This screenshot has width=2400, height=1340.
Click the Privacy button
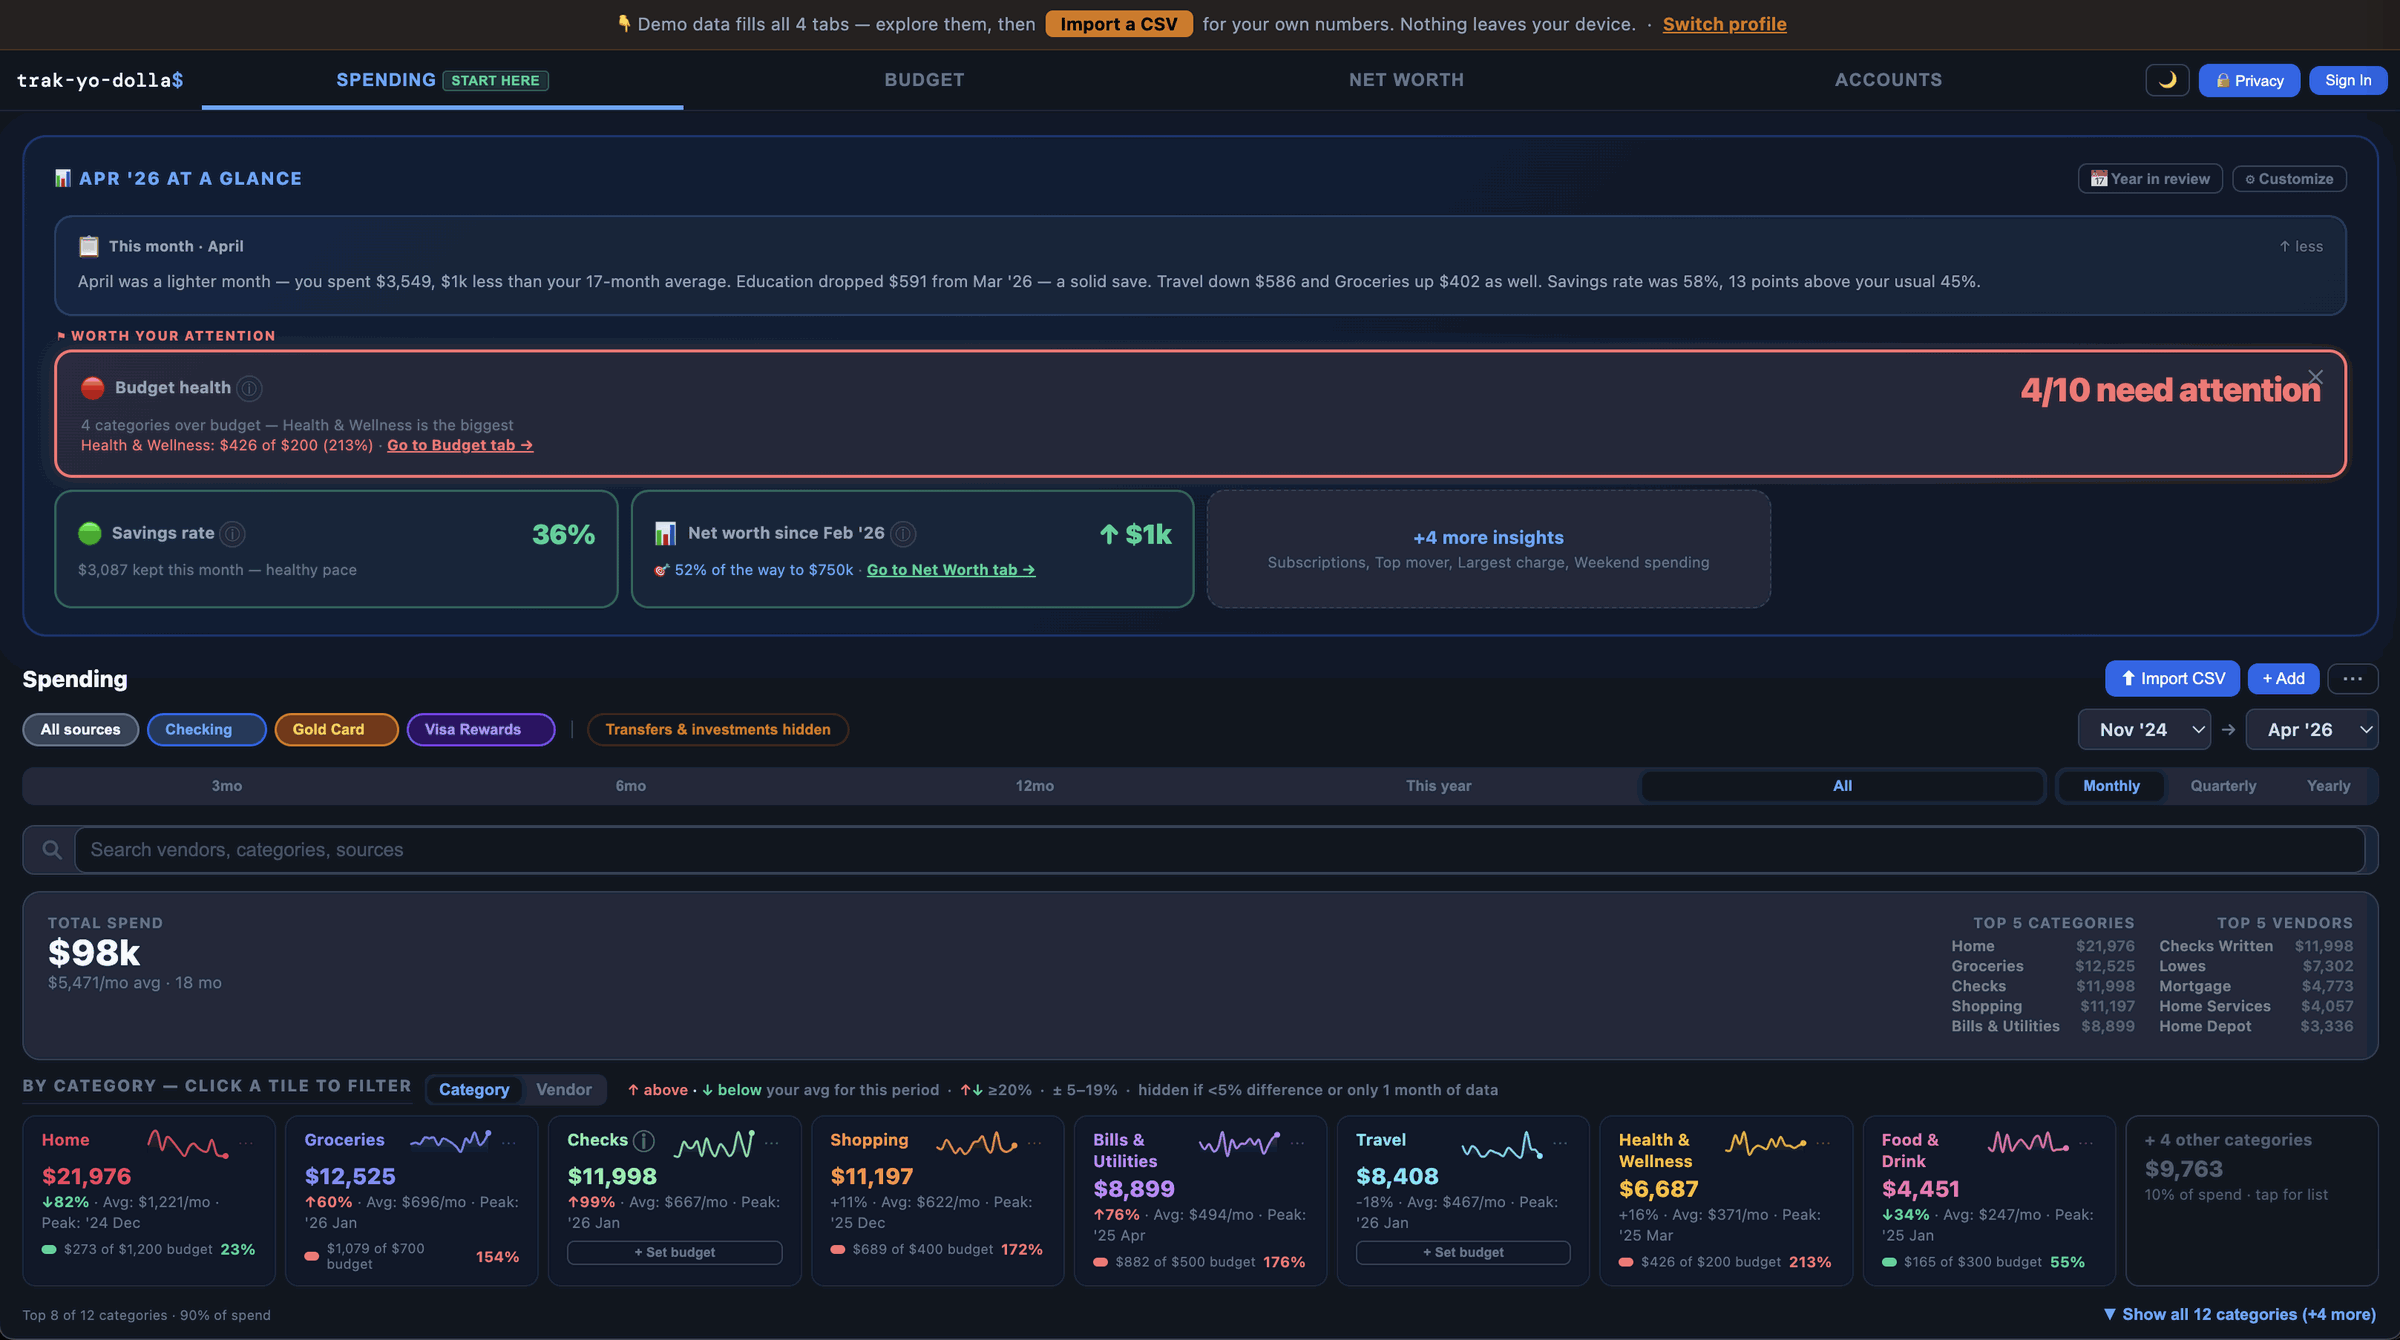2249,80
